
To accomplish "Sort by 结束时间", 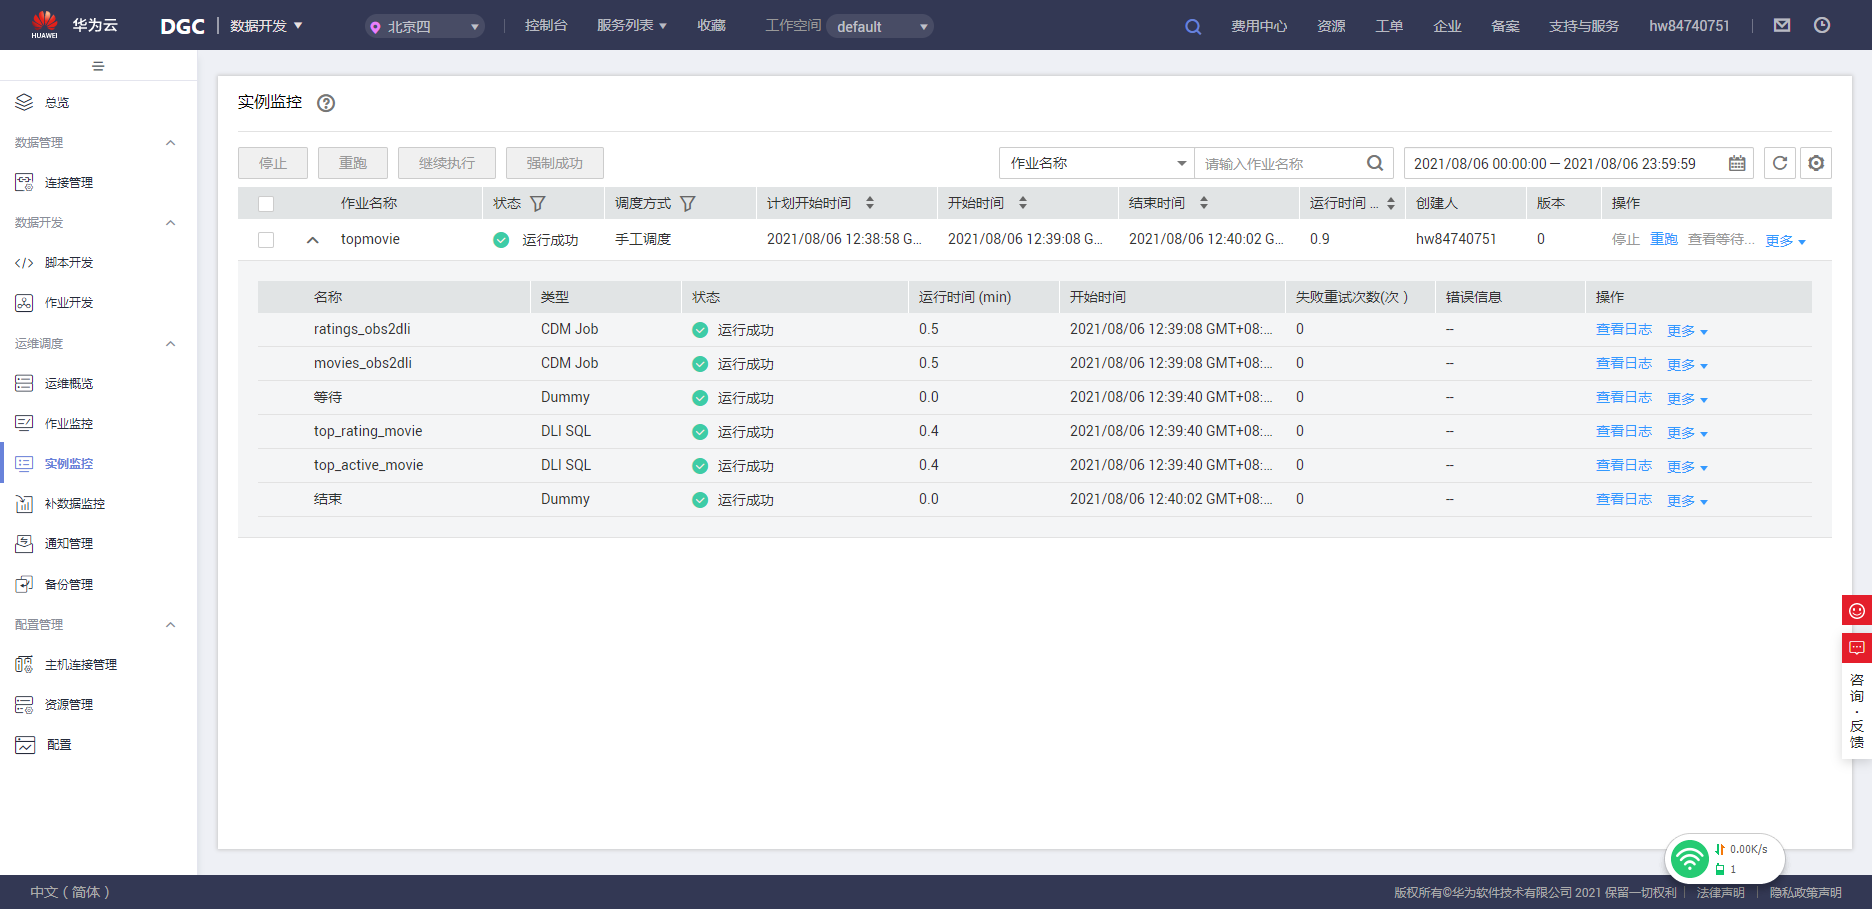I will pos(1204,203).
